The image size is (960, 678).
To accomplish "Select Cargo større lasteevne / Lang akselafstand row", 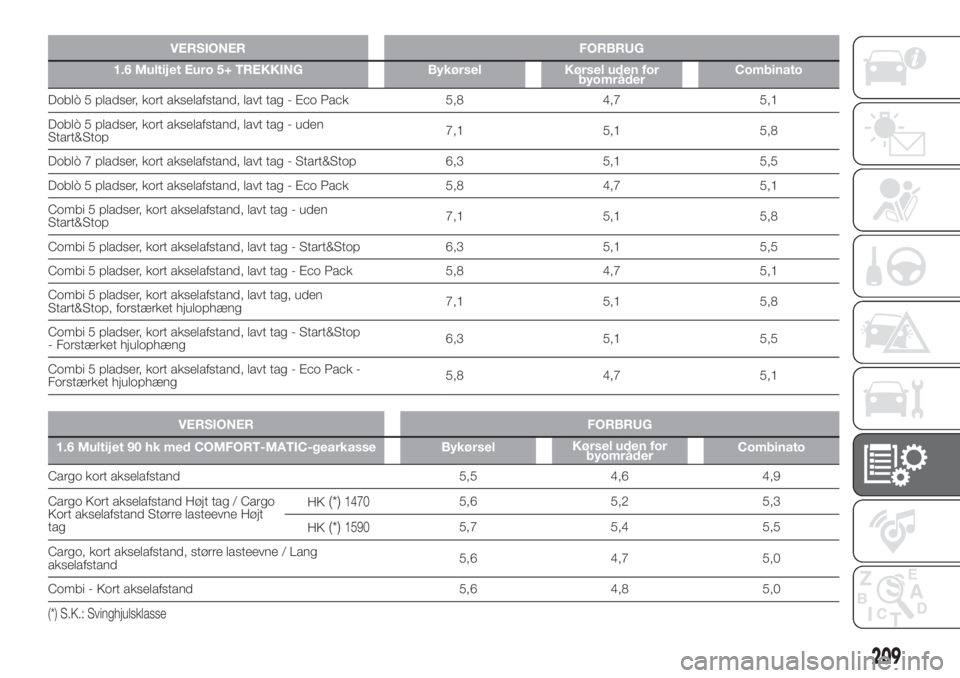I will (443, 558).
